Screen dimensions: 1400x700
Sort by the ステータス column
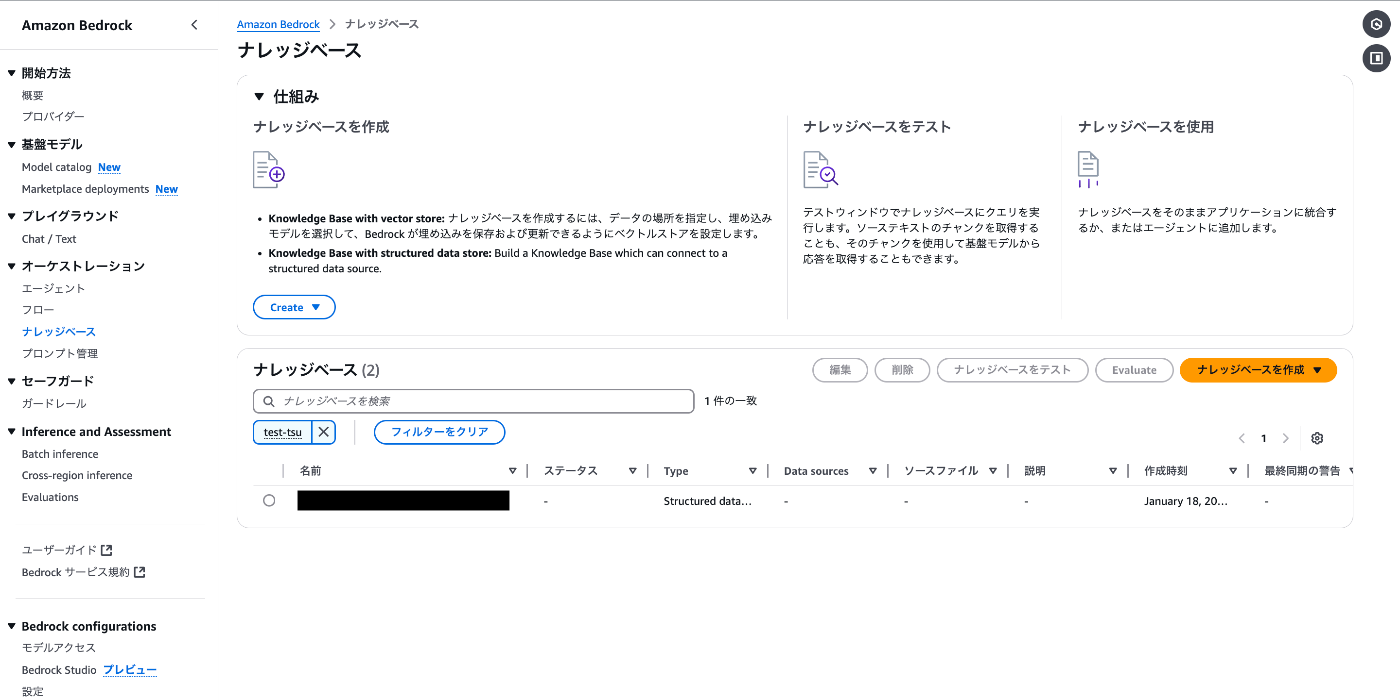(632, 471)
